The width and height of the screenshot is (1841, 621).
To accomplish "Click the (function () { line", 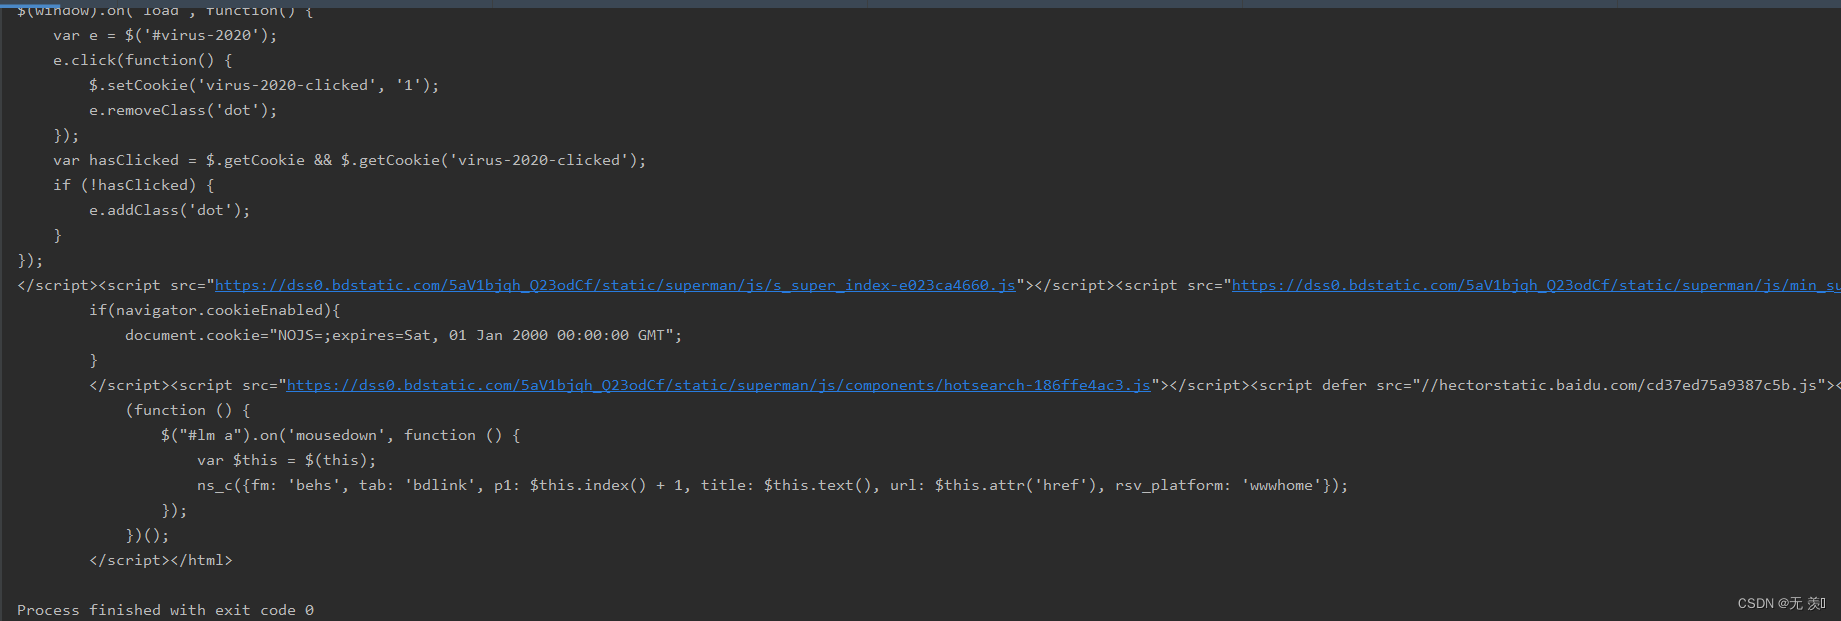I will point(188,410).
